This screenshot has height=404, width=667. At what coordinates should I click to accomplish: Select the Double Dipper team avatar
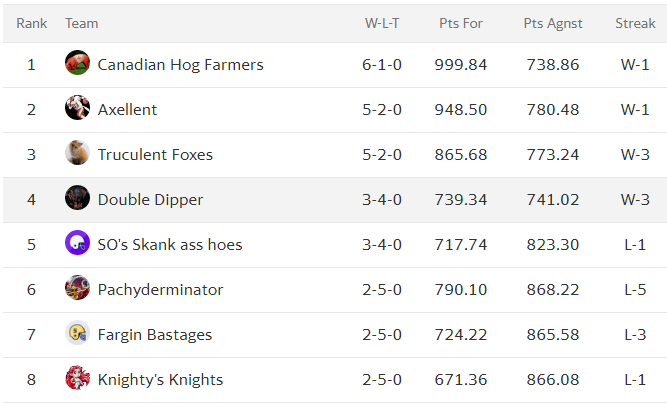click(77, 197)
